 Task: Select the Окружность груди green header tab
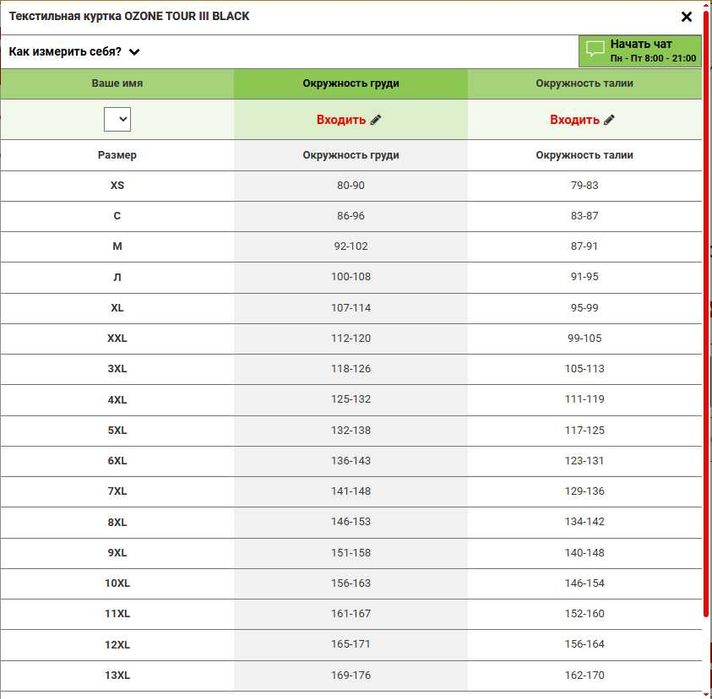tap(351, 84)
